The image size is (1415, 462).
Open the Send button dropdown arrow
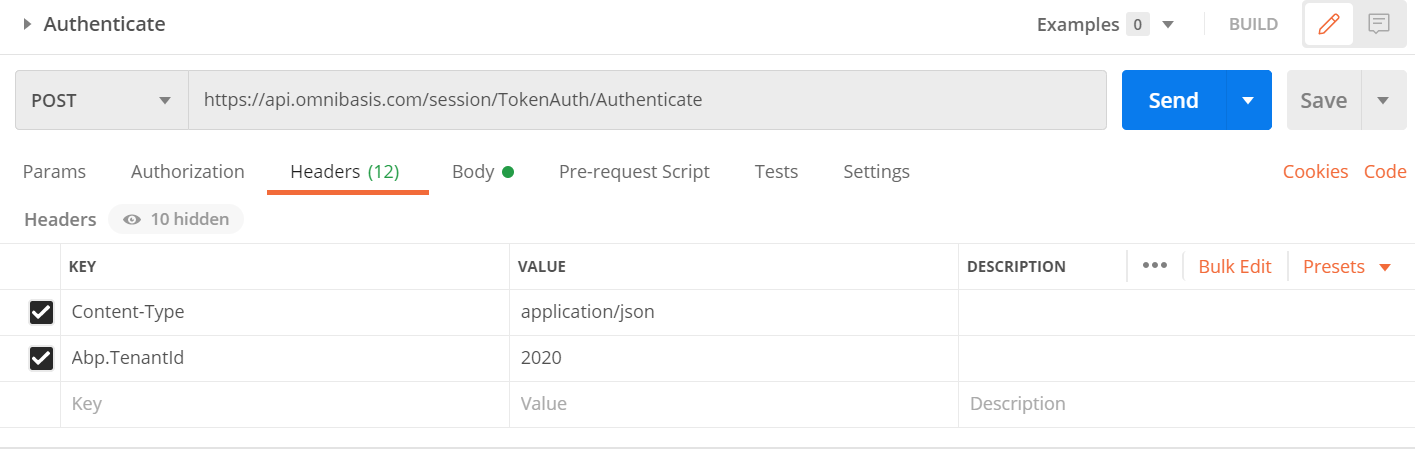(x=1248, y=100)
